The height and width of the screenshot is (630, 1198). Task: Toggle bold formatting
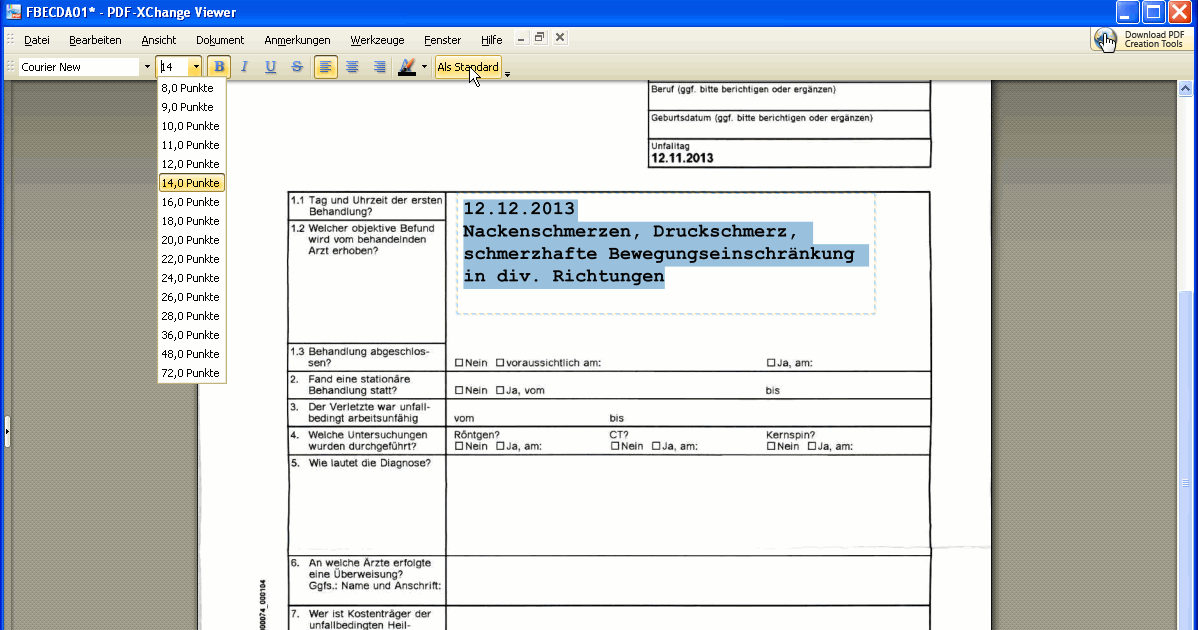[219, 67]
